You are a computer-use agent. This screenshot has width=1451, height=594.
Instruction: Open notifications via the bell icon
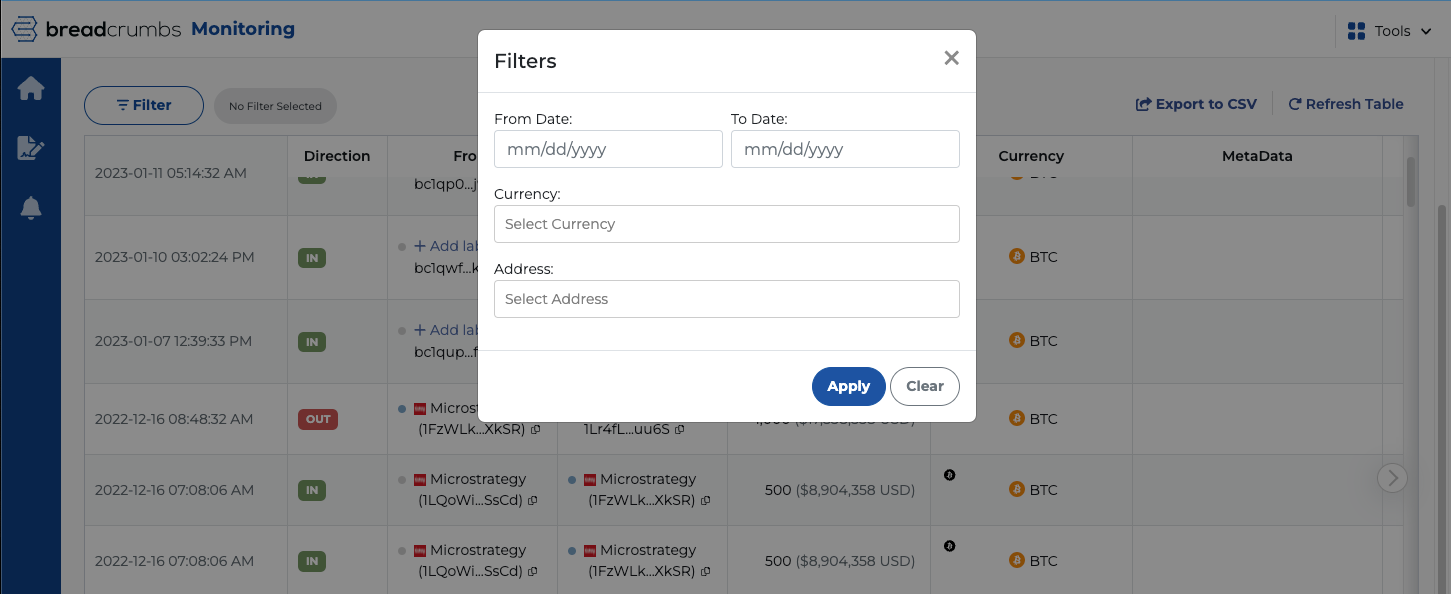[31, 207]
